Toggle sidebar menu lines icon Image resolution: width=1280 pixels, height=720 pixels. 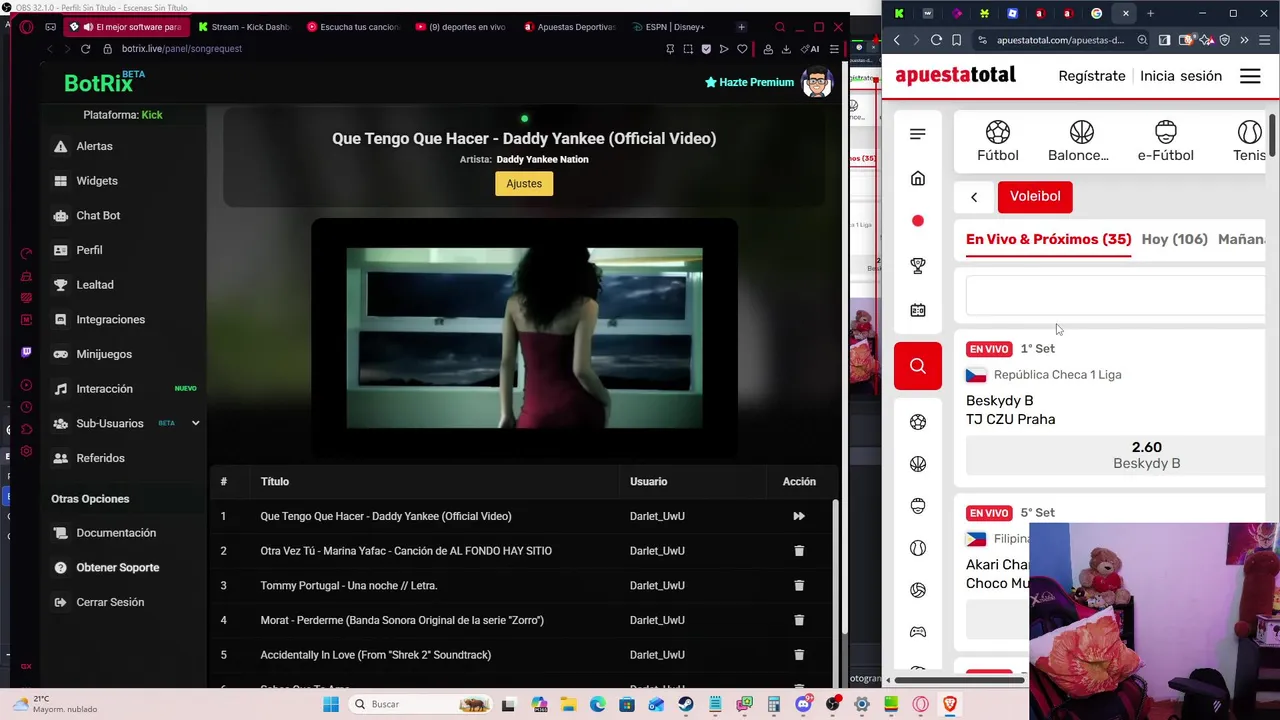[x=918, y=134]
